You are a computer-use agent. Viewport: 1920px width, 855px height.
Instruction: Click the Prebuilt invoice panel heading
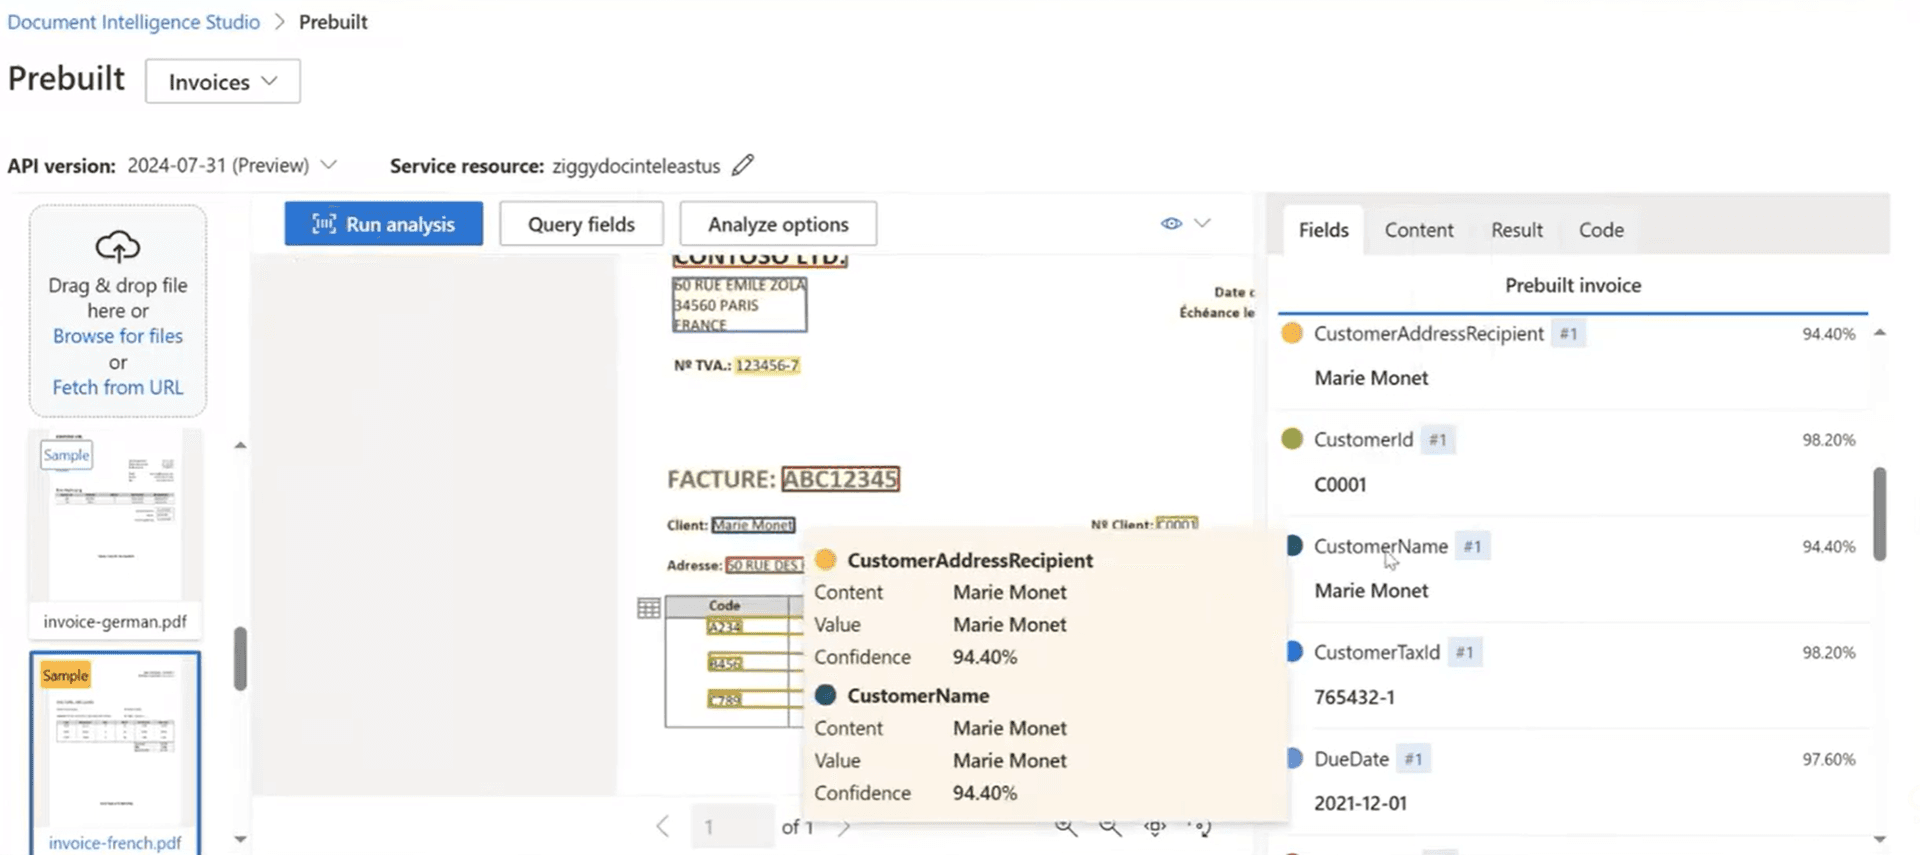(1573, 285)
